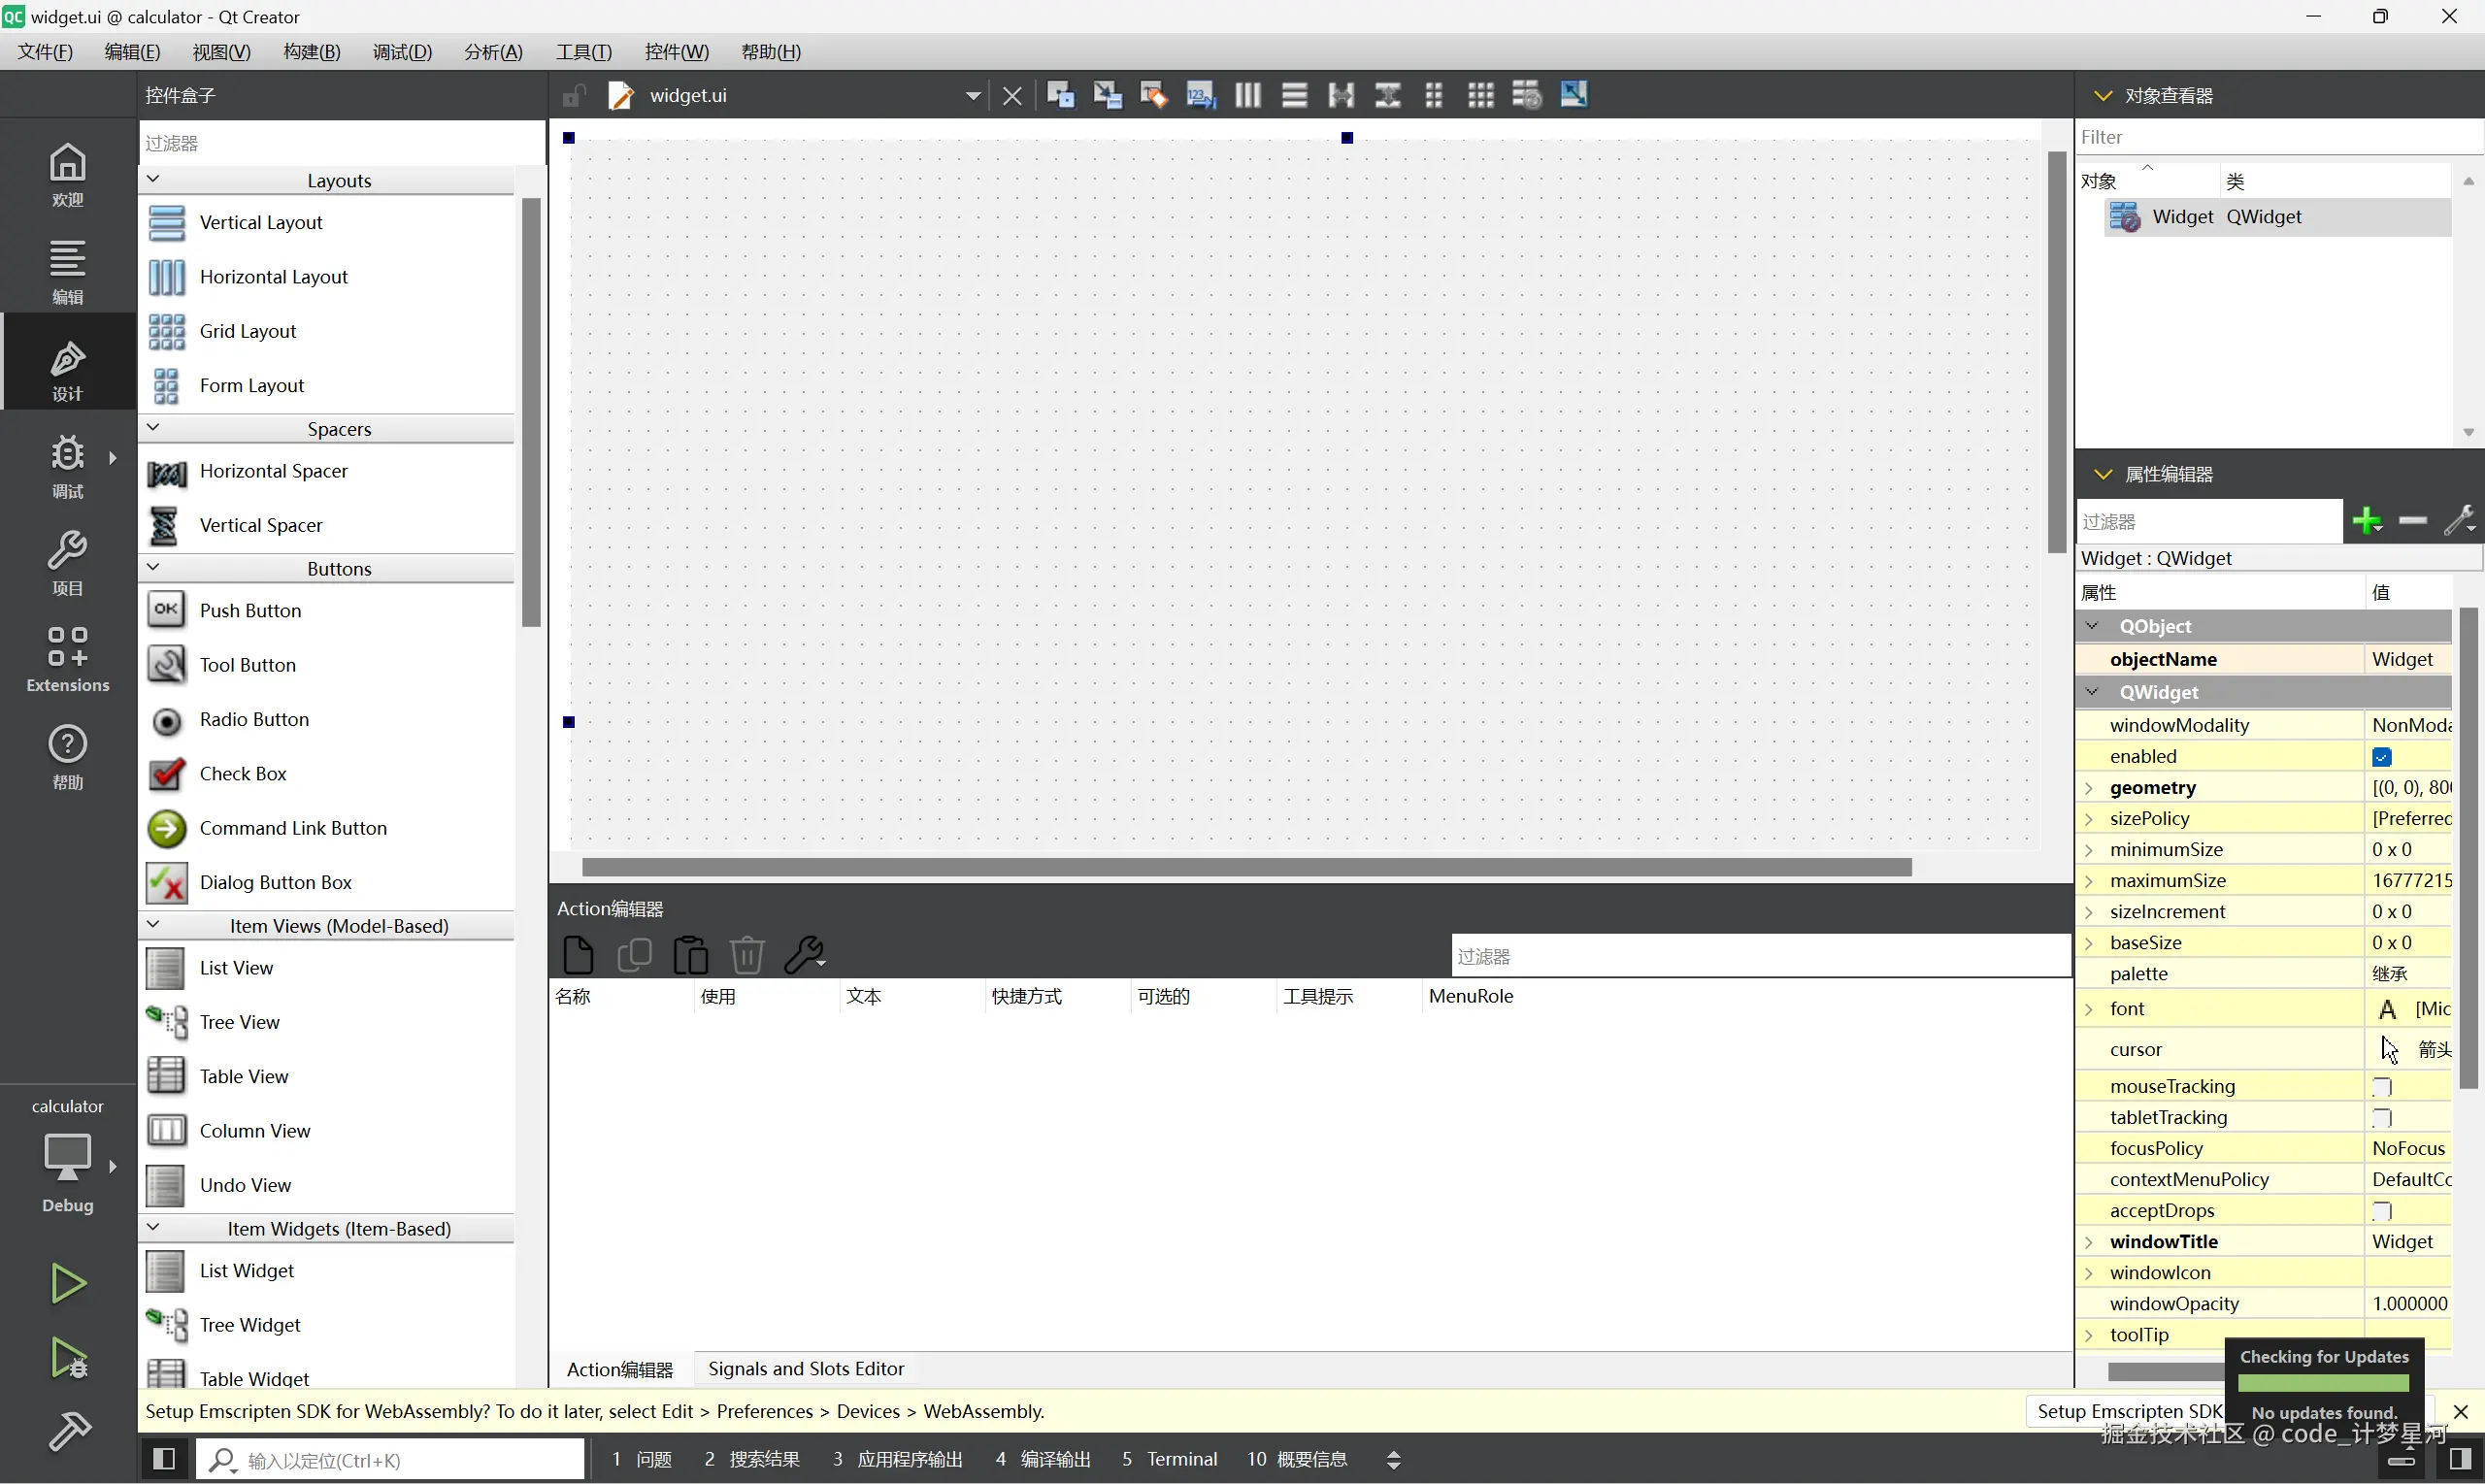This screenshot has width=2485, height=1484.
Task: Toggle the enabled property checkbox
Action: (x=2381, y=757)
